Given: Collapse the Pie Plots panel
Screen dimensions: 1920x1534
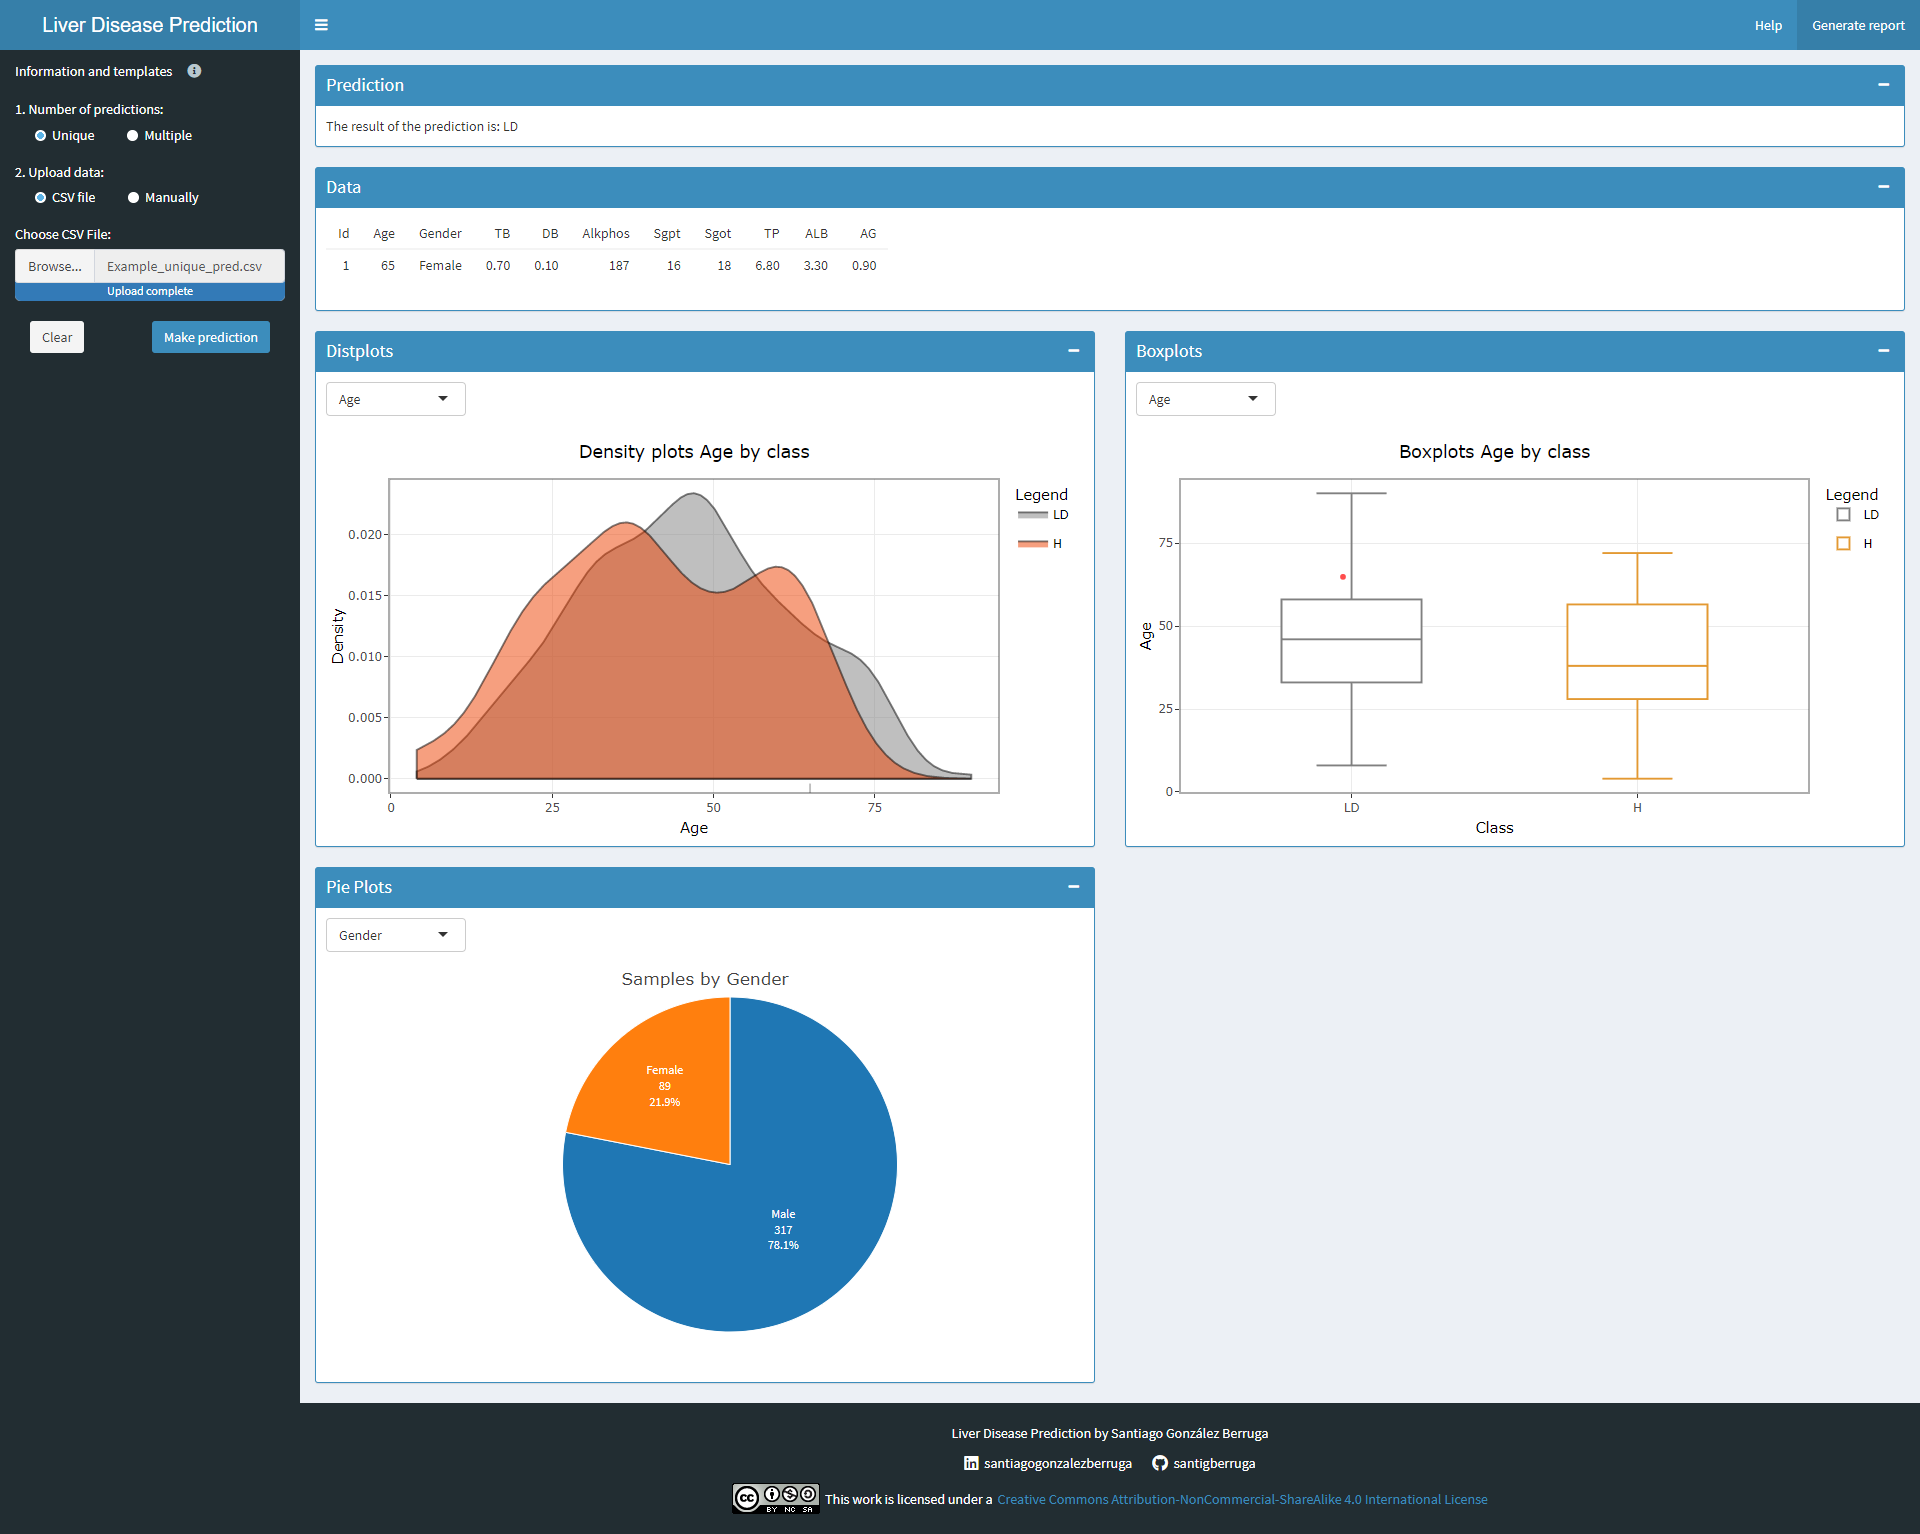Looking at the screenshot, I should coord(1073,887).
